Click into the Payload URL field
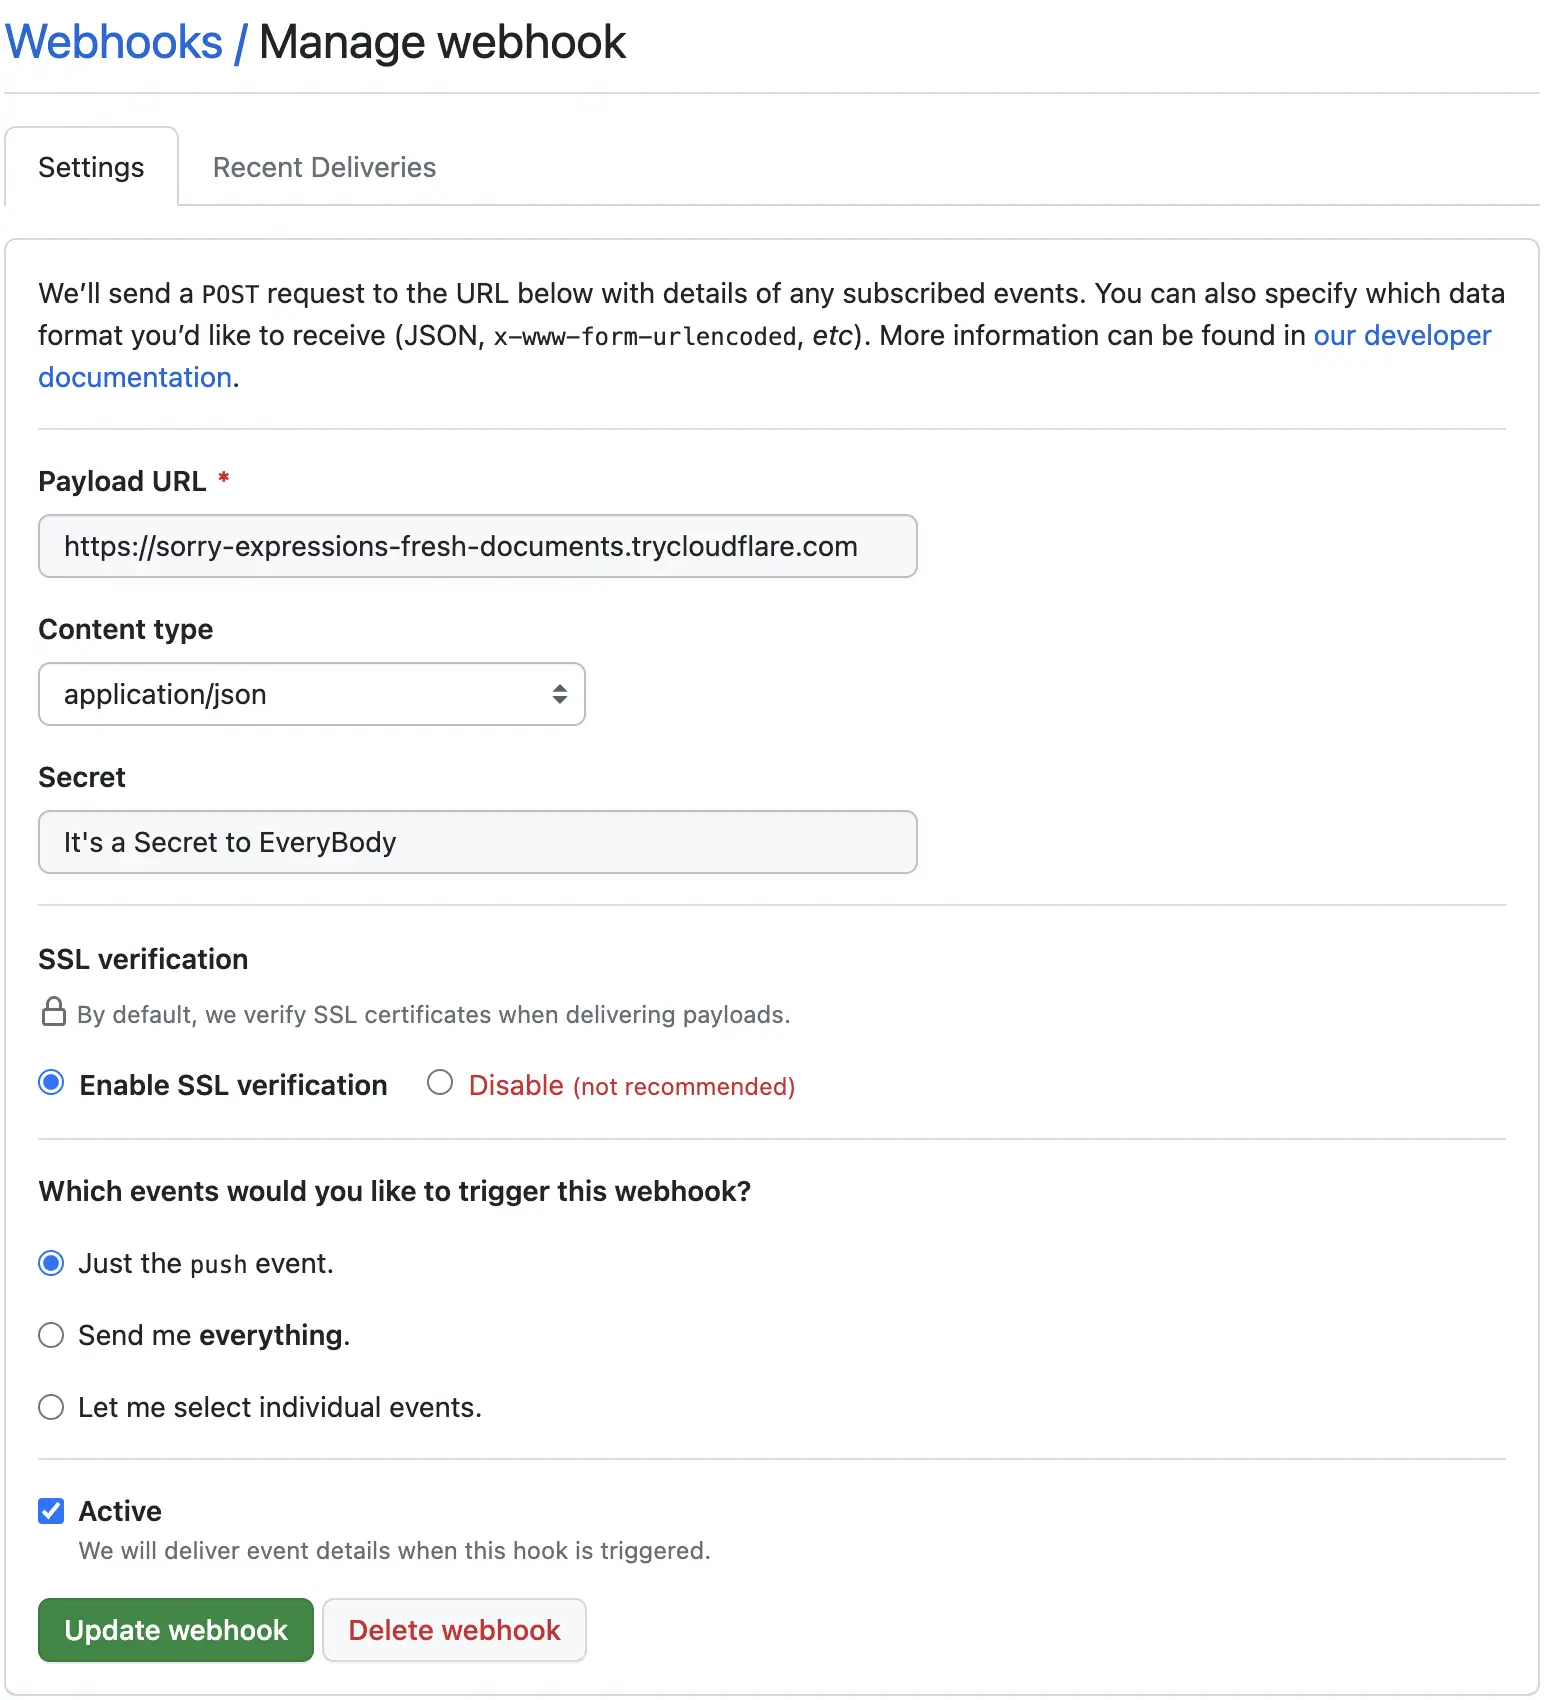This screenshot has height=1700, width=1544. (x=477, y=546)
